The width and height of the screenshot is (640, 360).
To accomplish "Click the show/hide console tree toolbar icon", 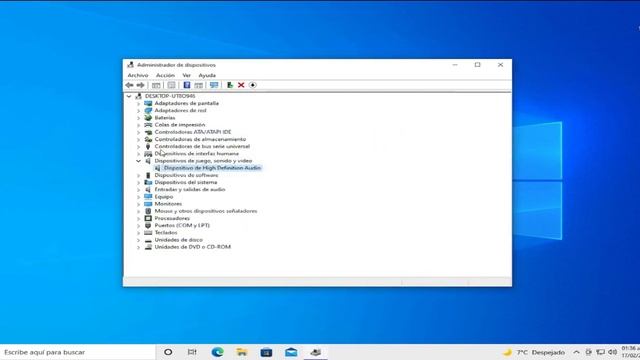I will pos(156,85).
